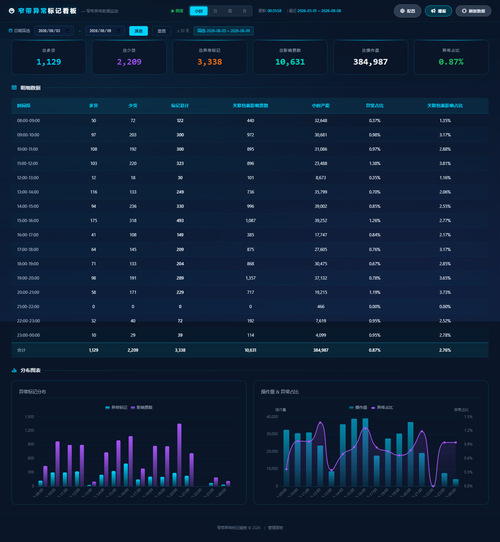Click the active filter range tag 2026-06-03 ~ 2026-06-09
This screenshot has width=500, height=542.
[223, 31]
